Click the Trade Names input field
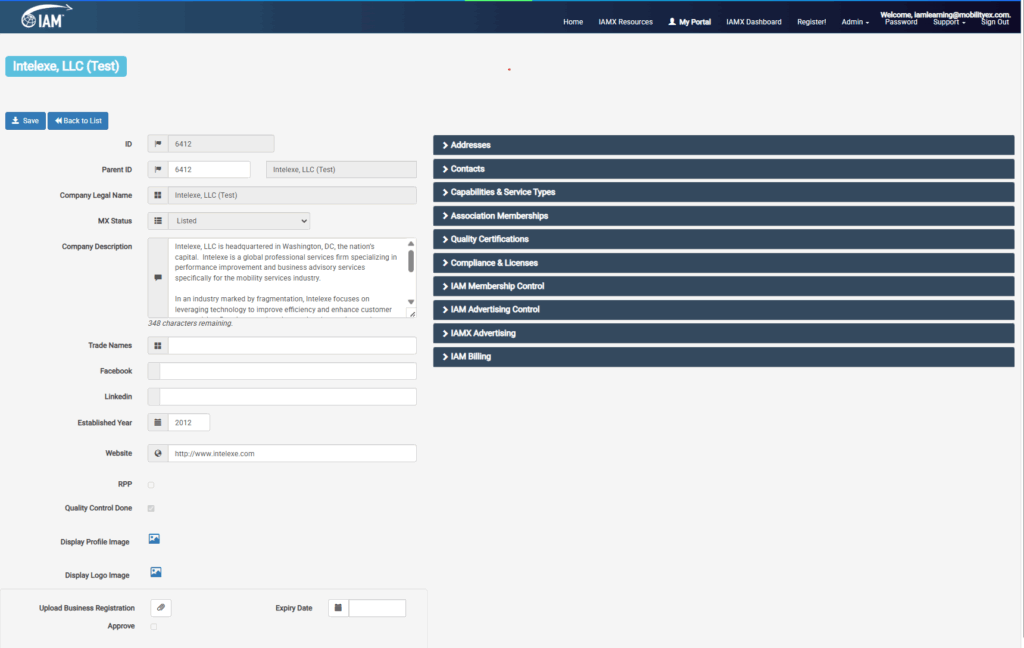 [x=292, y=346]
